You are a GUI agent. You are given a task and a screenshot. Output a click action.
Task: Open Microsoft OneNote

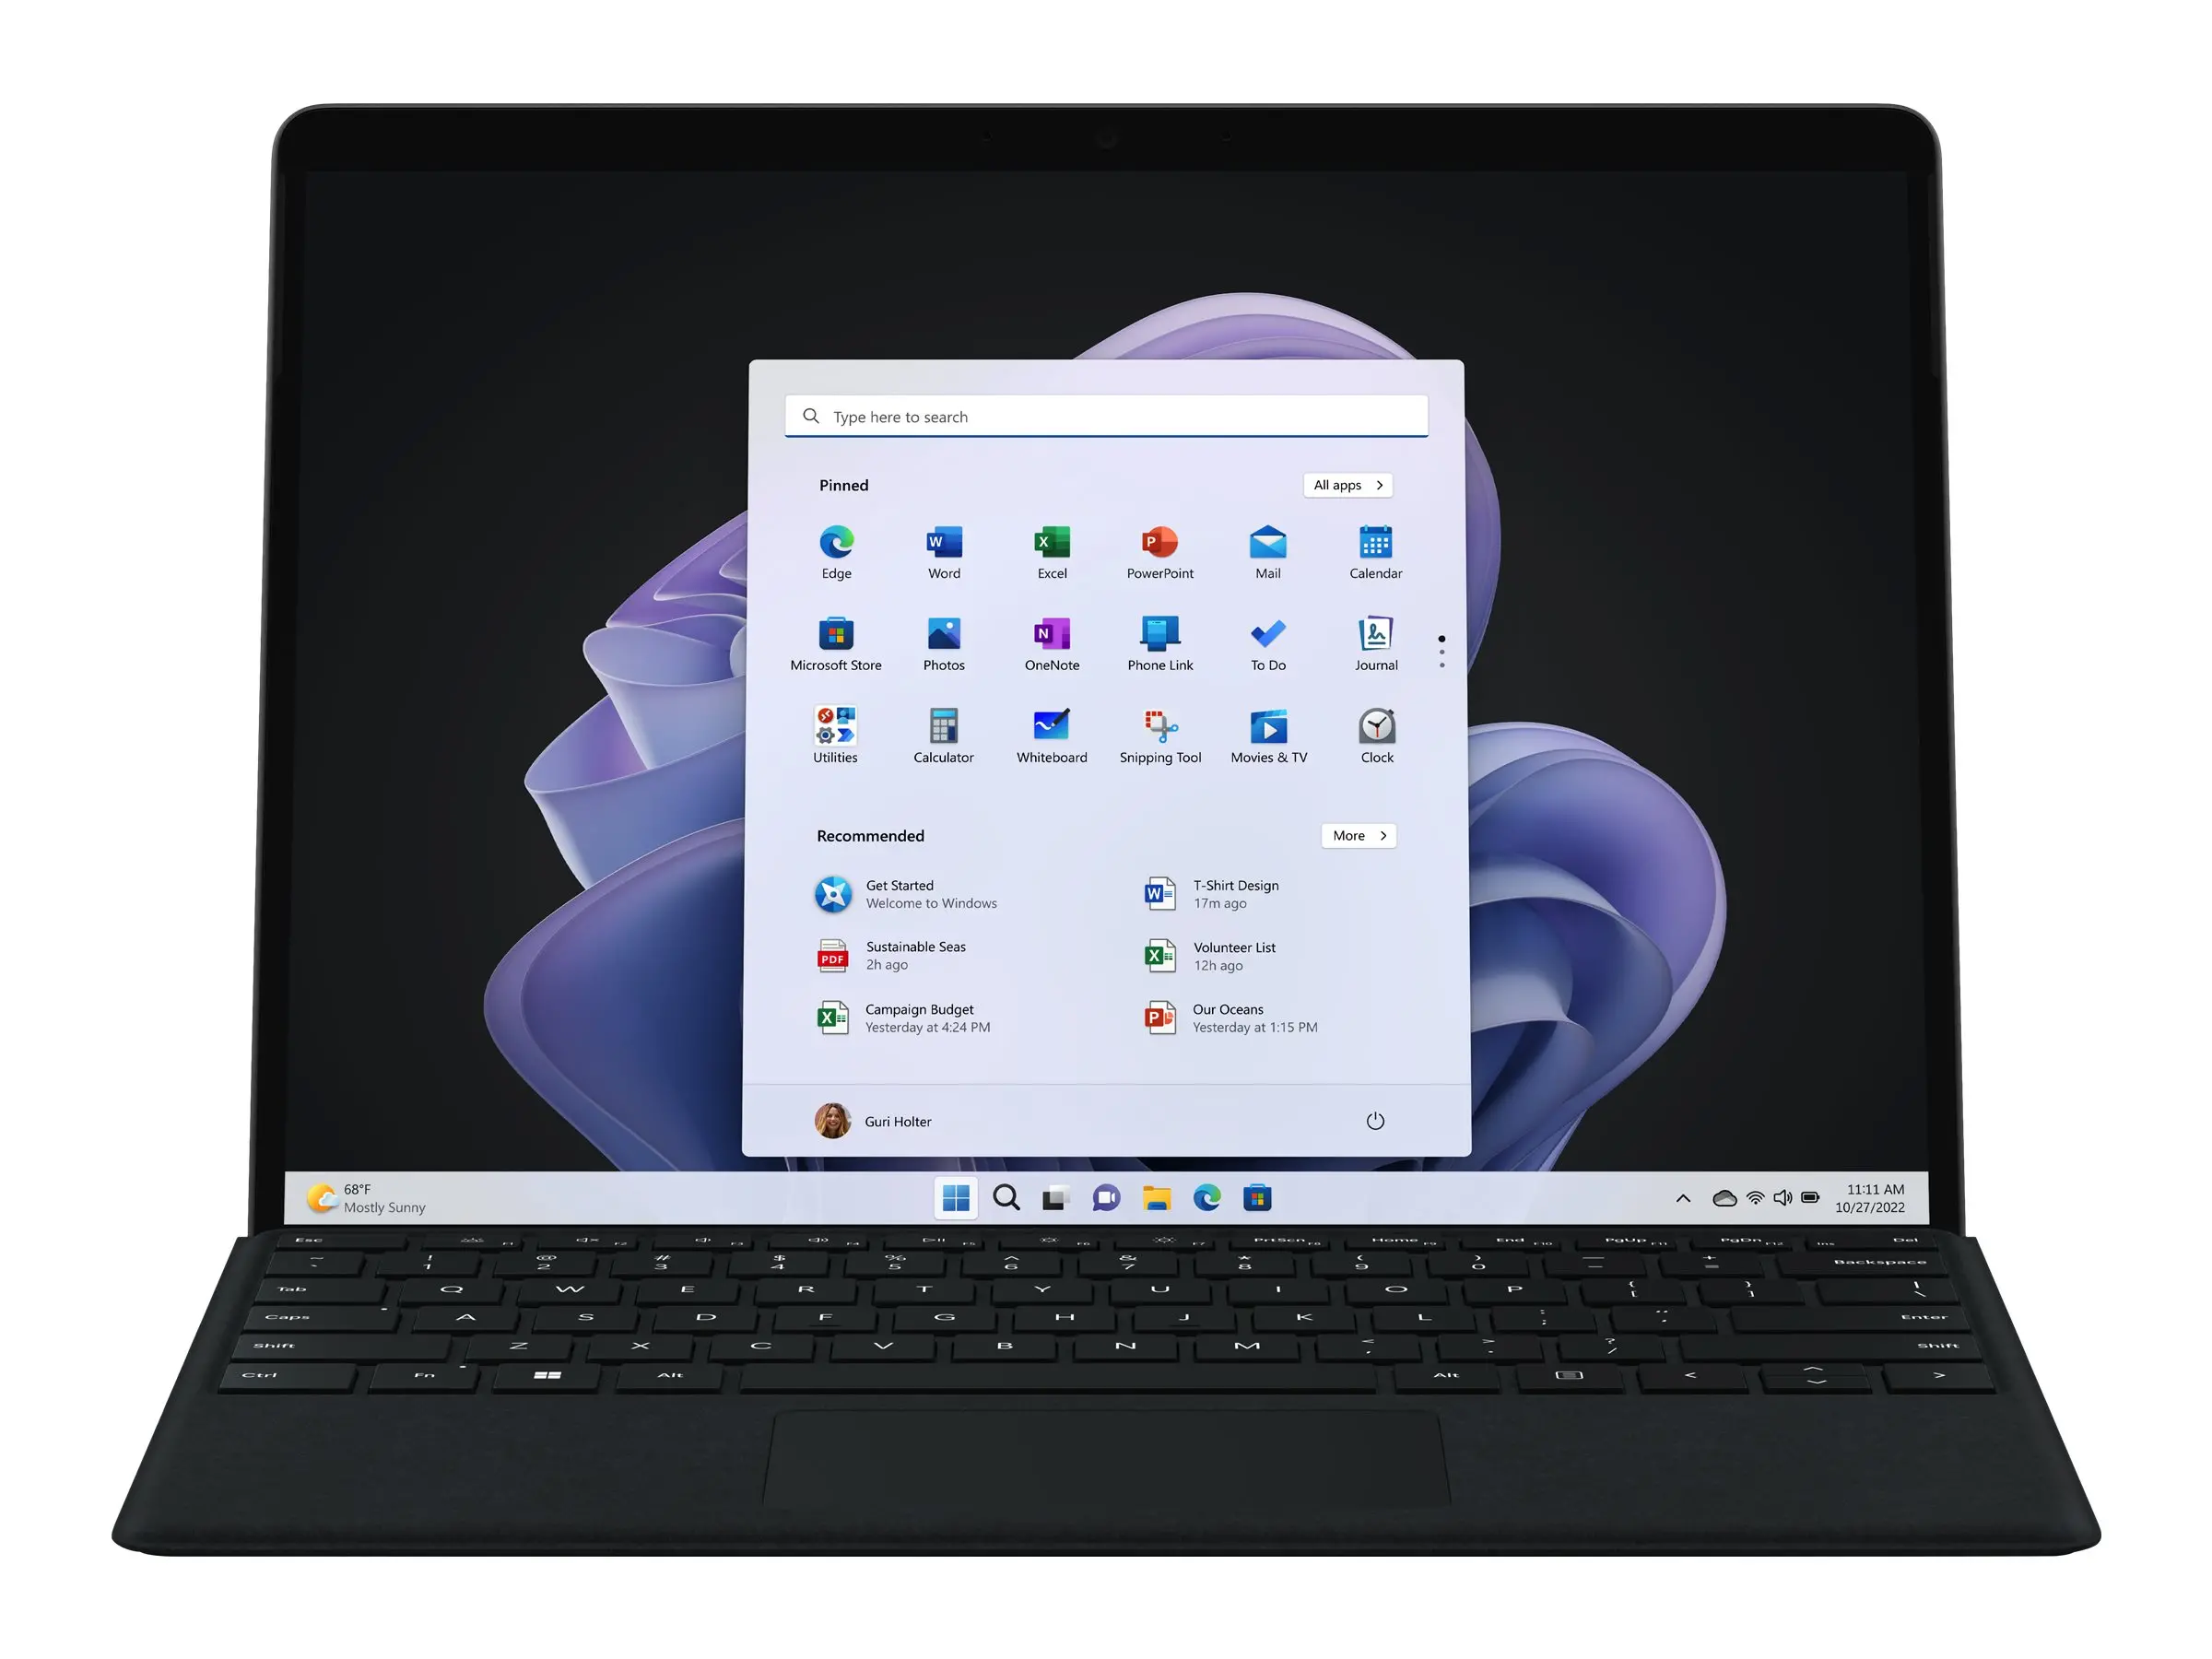coord(1052,634)
